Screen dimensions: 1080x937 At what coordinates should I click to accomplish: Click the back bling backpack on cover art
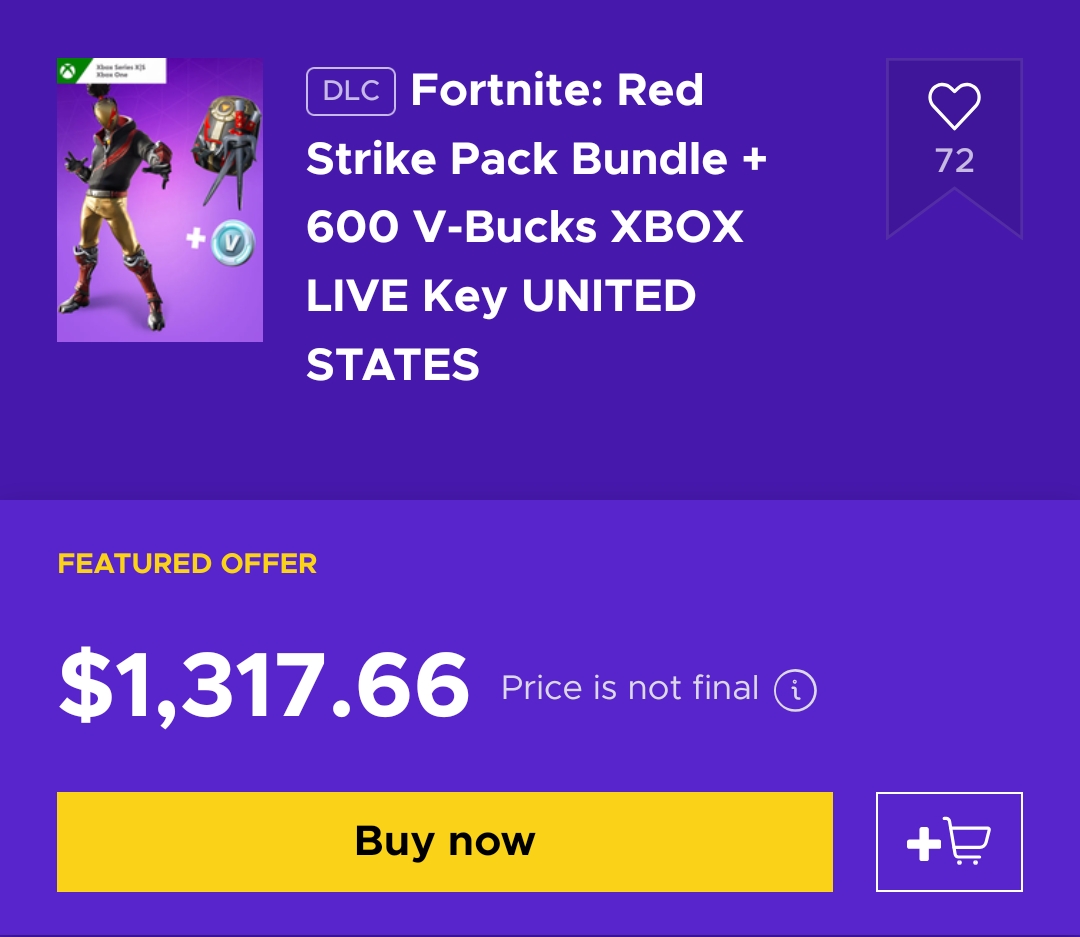pos(226,149)
